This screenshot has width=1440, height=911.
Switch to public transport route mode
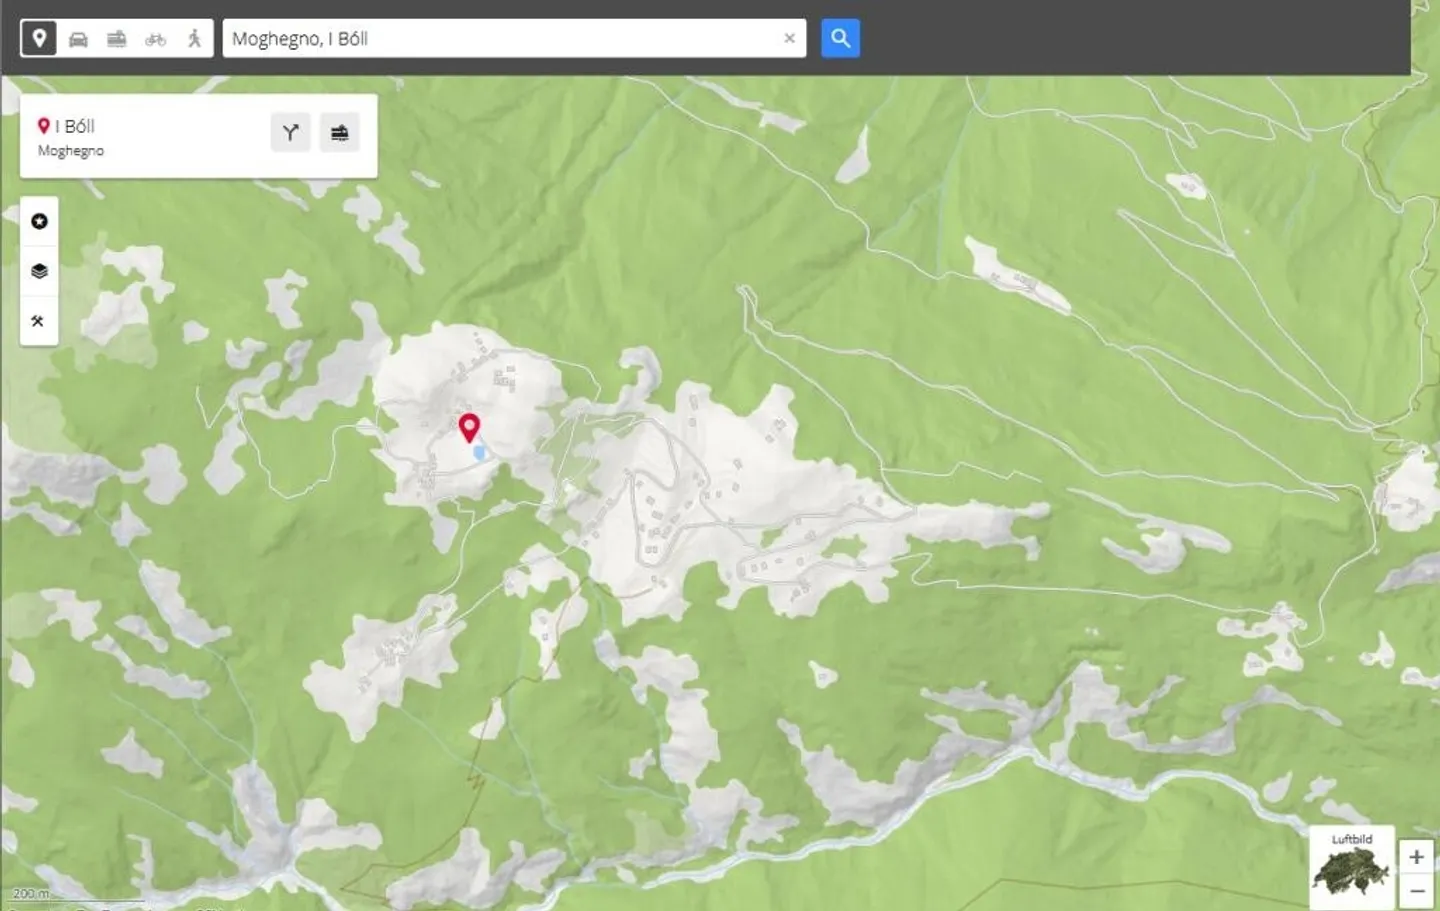pyautogui.click(x=117, y=39)
